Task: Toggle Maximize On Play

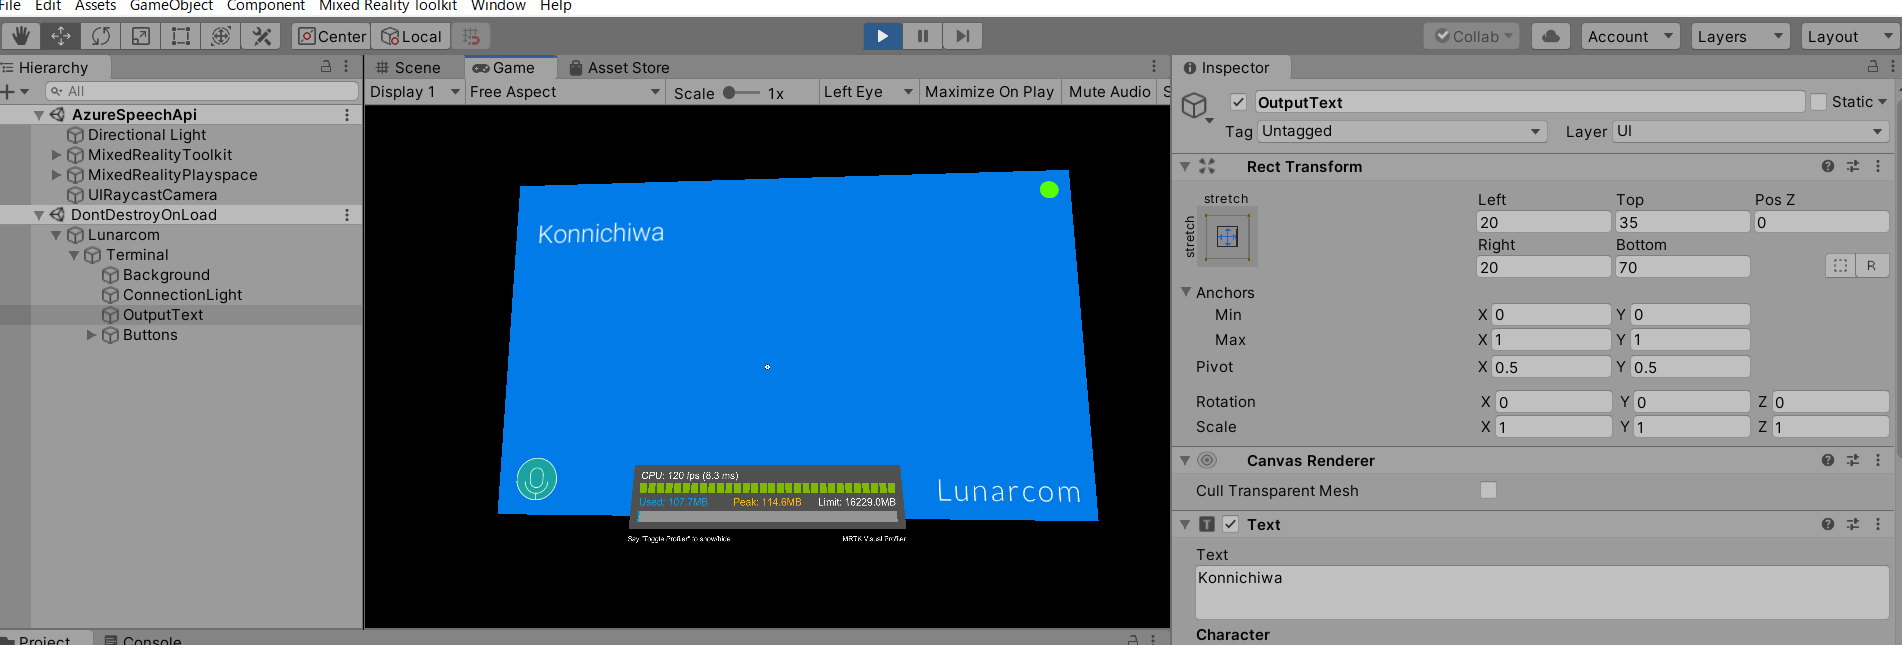Action: click(x=989, y=92)
